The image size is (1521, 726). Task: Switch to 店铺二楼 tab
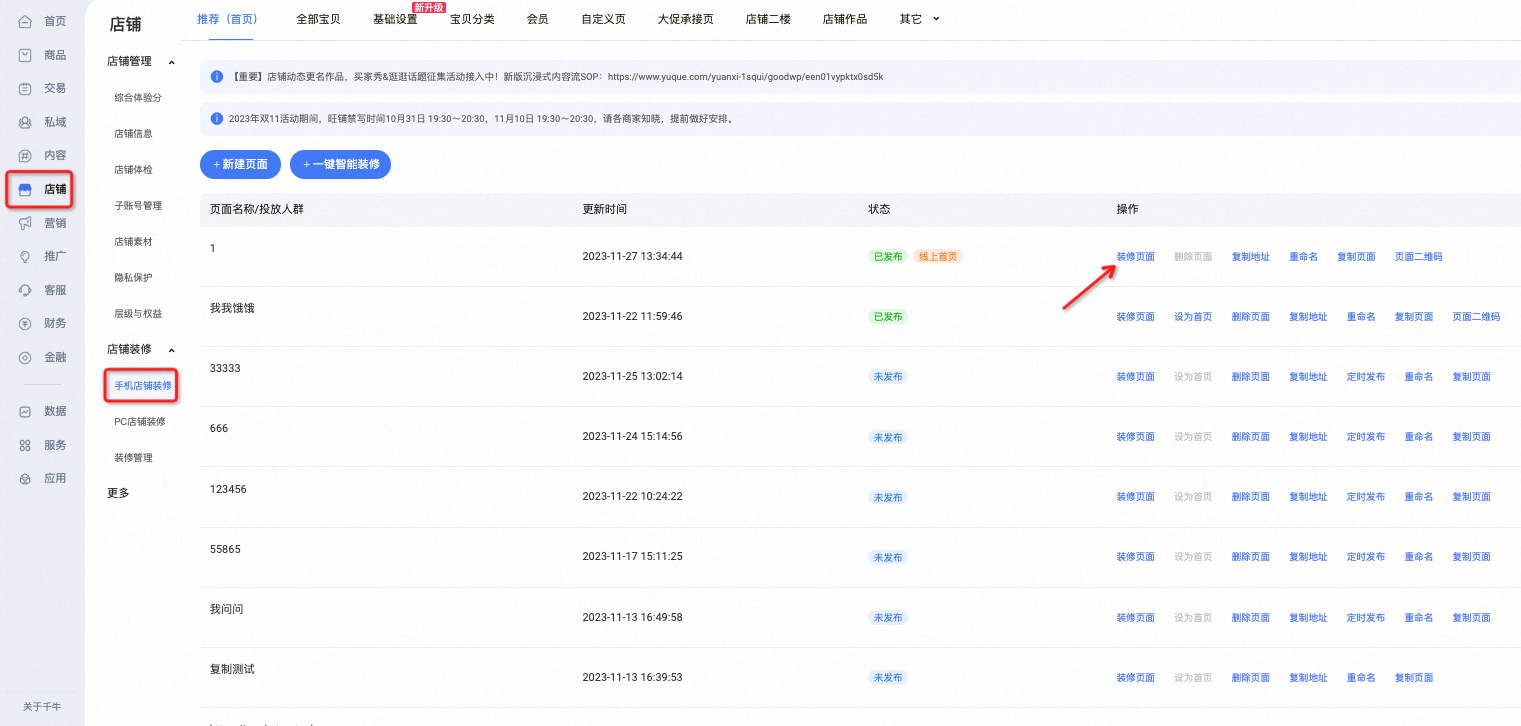pos(768,19)
